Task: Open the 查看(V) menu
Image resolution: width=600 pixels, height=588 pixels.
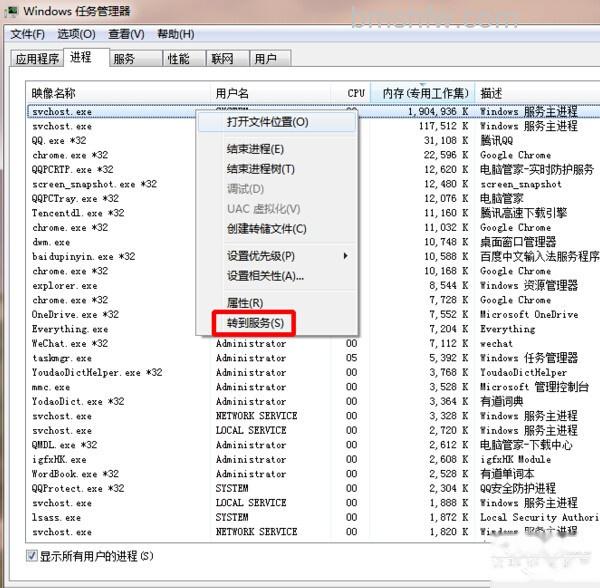Action: [x=126, y=34]
